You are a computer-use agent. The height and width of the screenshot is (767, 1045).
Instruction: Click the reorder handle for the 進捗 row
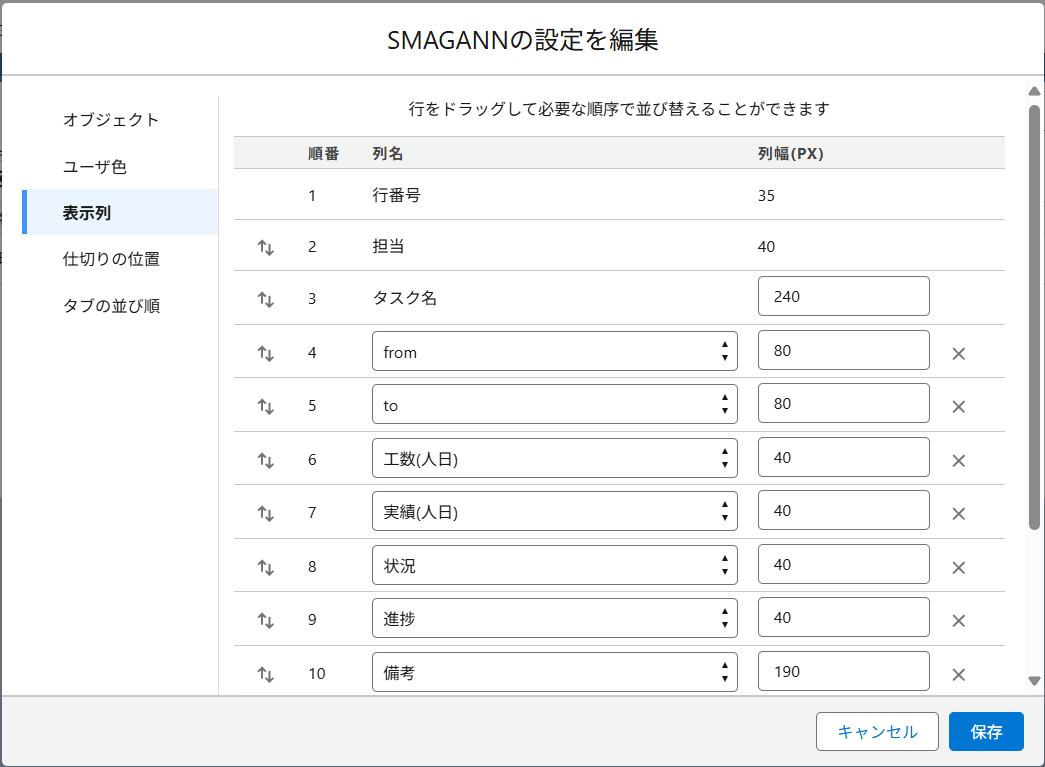(266, 620)
